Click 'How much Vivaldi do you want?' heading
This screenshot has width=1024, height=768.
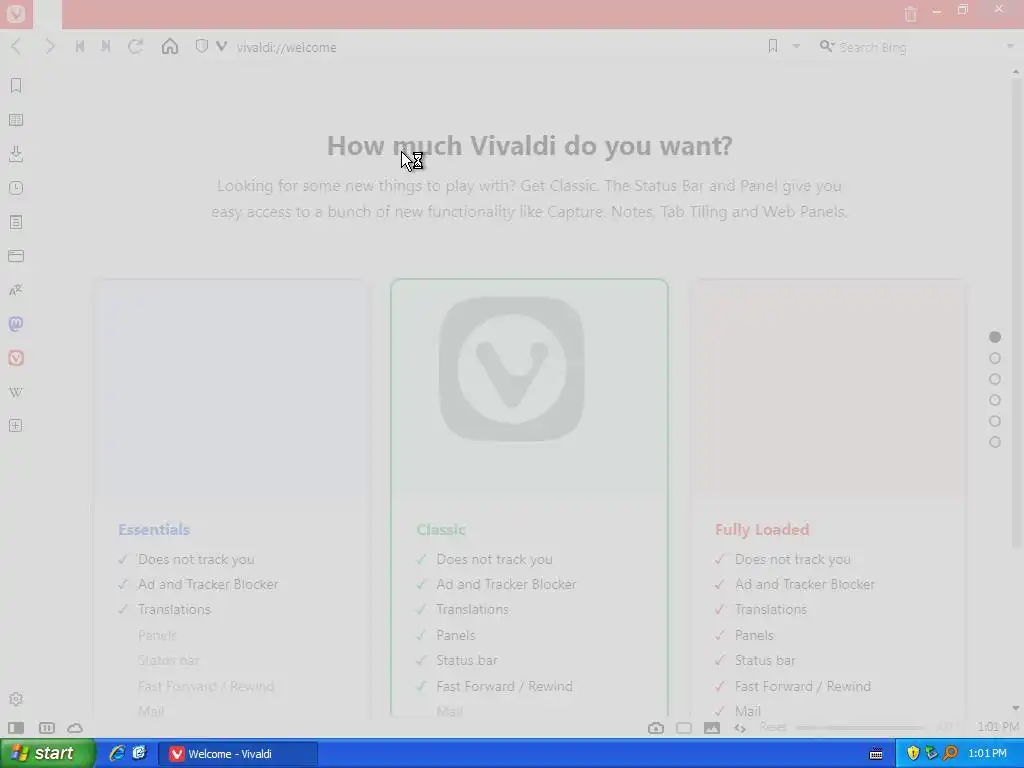[x=530, y=146]
